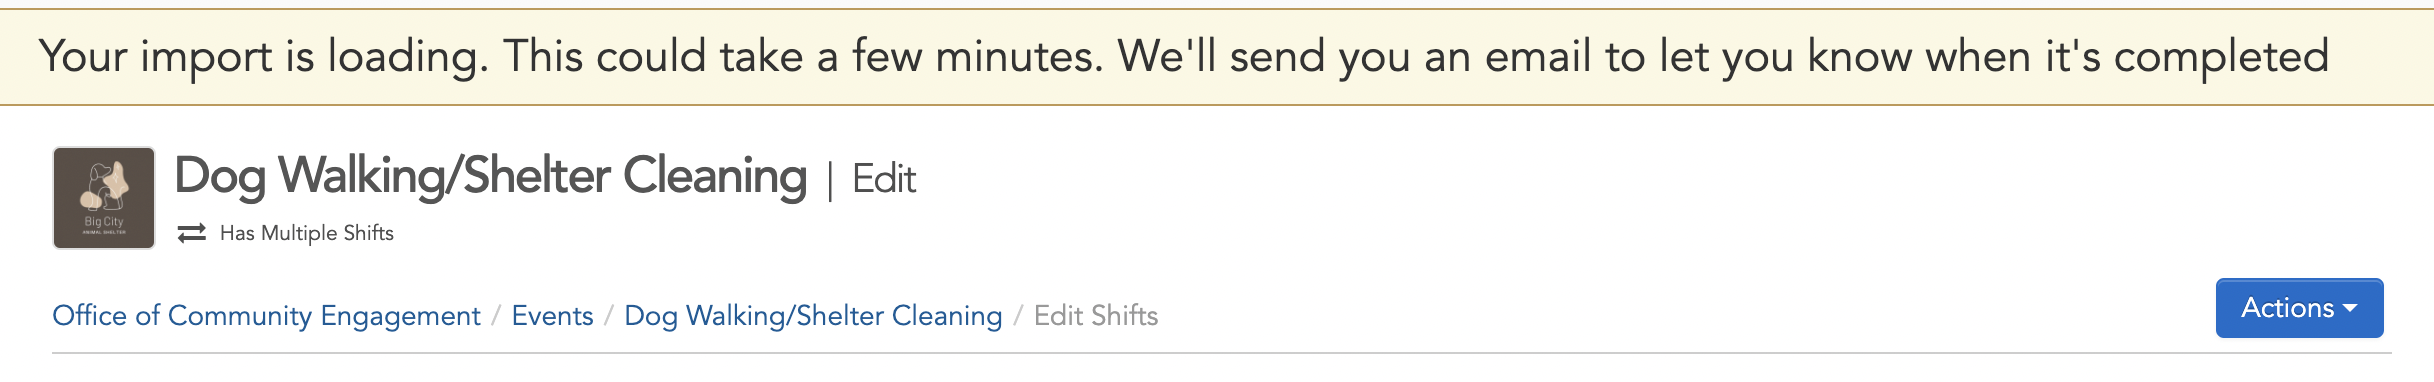Click the Has Multiple Shifts label

point(307,233)
